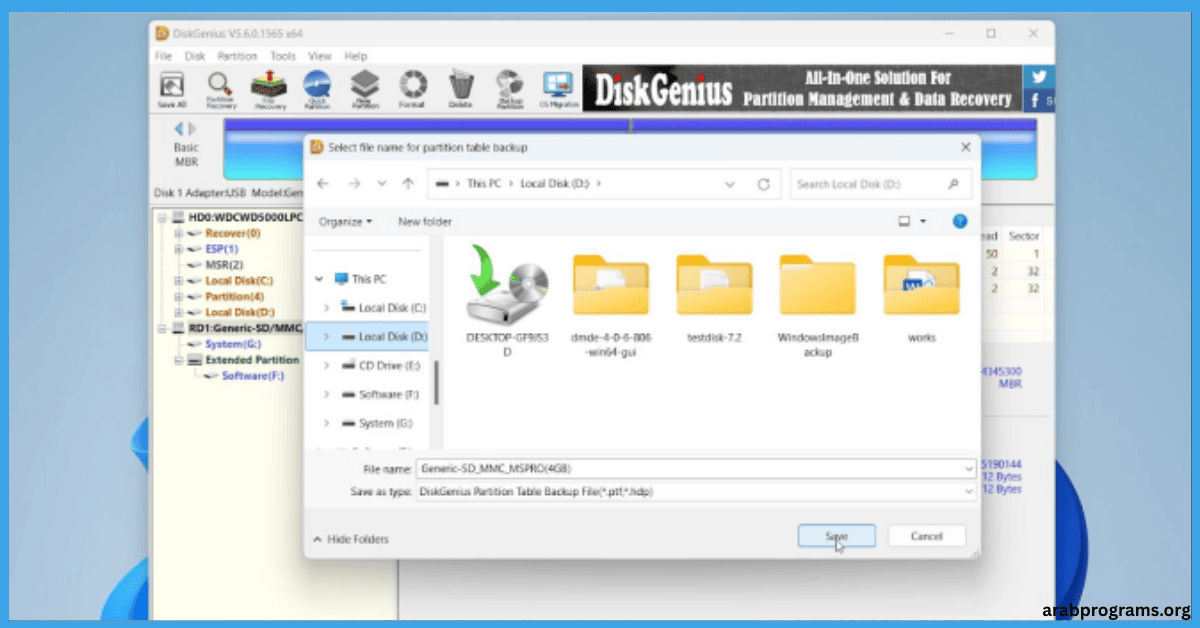Open the Backup Partition tool
The width and height of the screenshot is (1200, 628).
coord(509,89)
